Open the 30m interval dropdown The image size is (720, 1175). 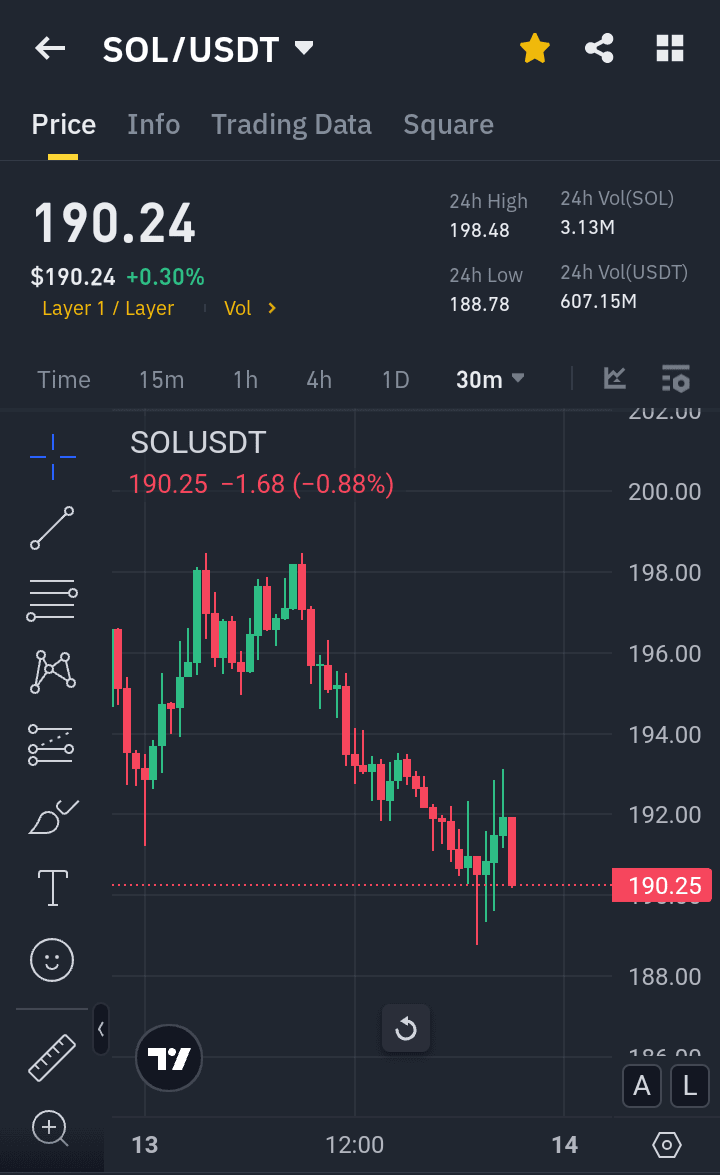click(x=490, y=379)
